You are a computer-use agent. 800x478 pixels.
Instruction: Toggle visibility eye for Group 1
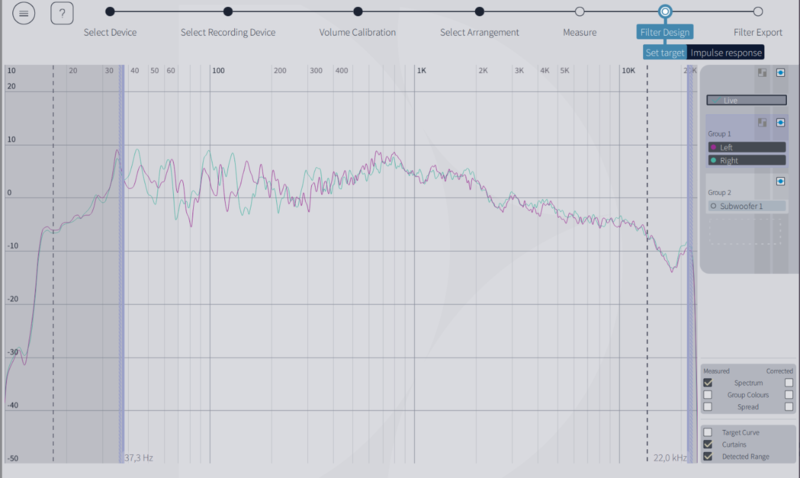pos(781,122)
